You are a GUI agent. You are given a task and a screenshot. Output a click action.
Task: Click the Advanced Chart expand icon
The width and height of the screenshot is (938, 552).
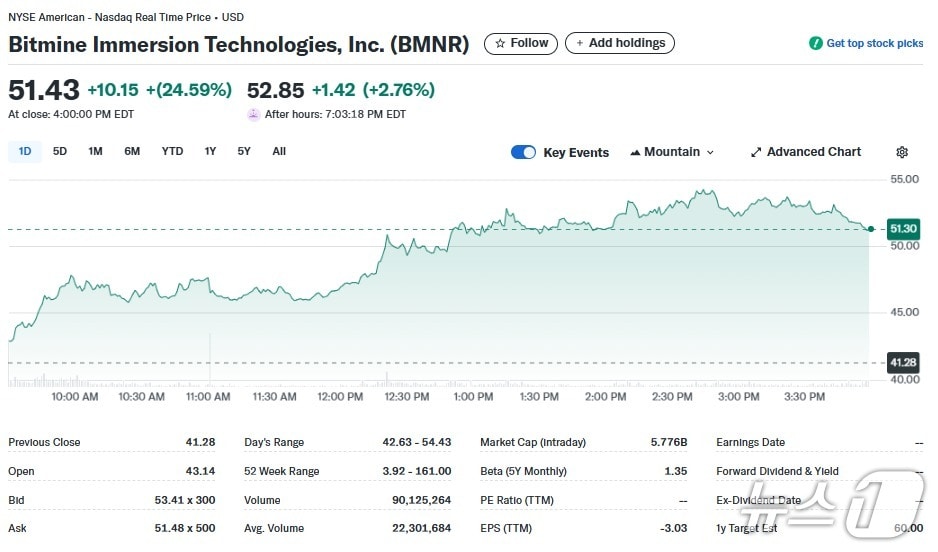click(x=756, y=152)
